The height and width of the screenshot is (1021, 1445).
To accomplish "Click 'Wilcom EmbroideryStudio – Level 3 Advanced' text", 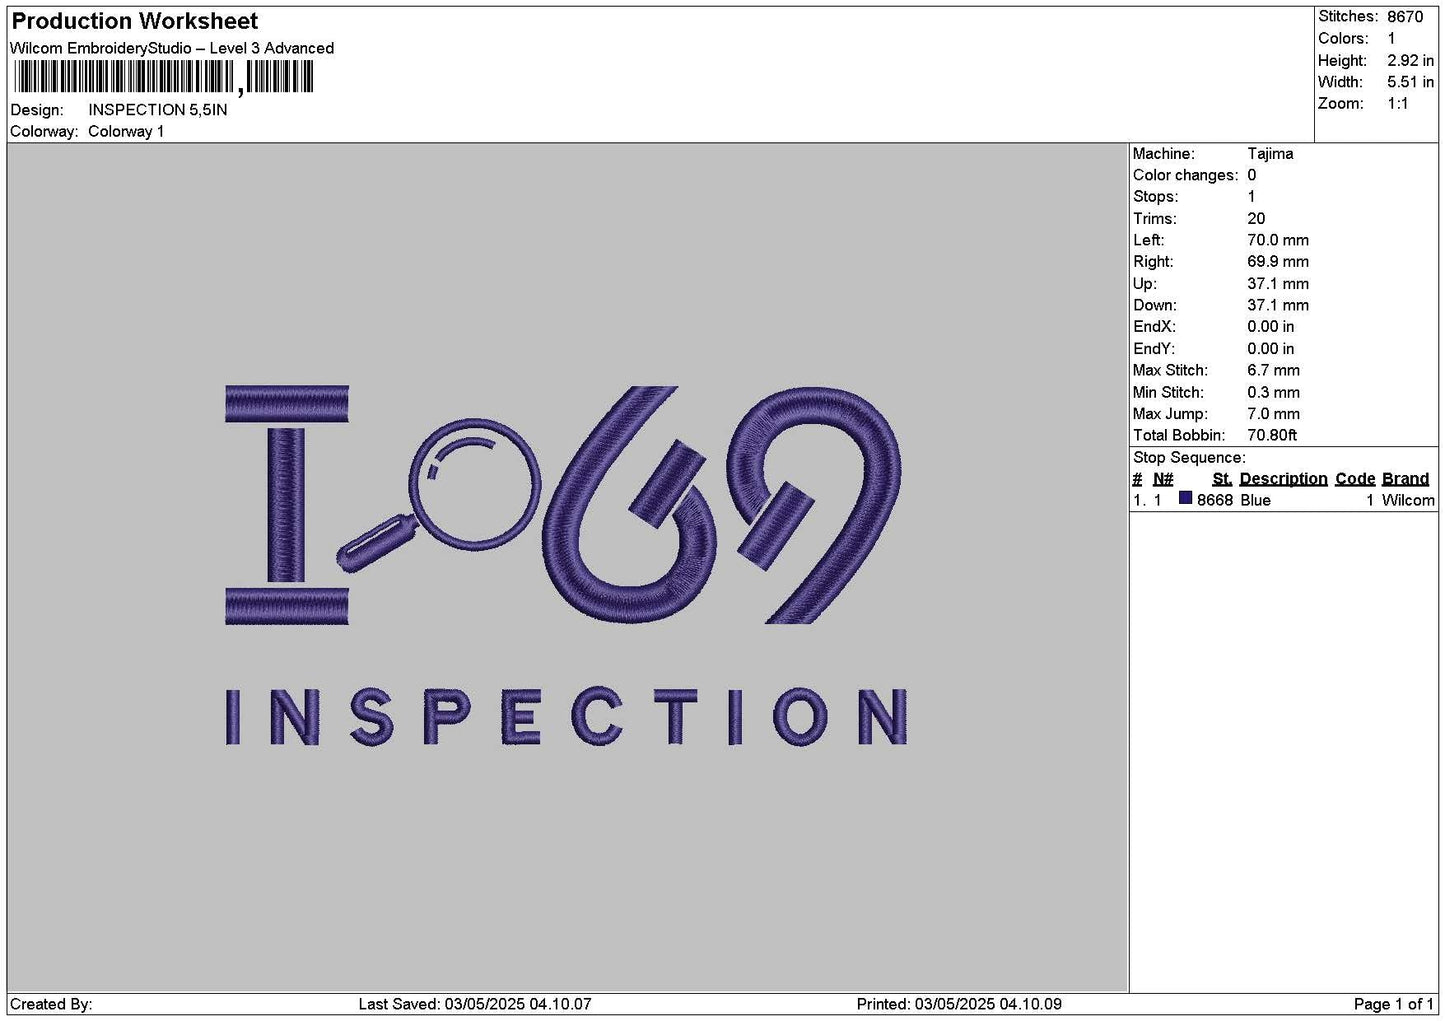I will 172,48.
